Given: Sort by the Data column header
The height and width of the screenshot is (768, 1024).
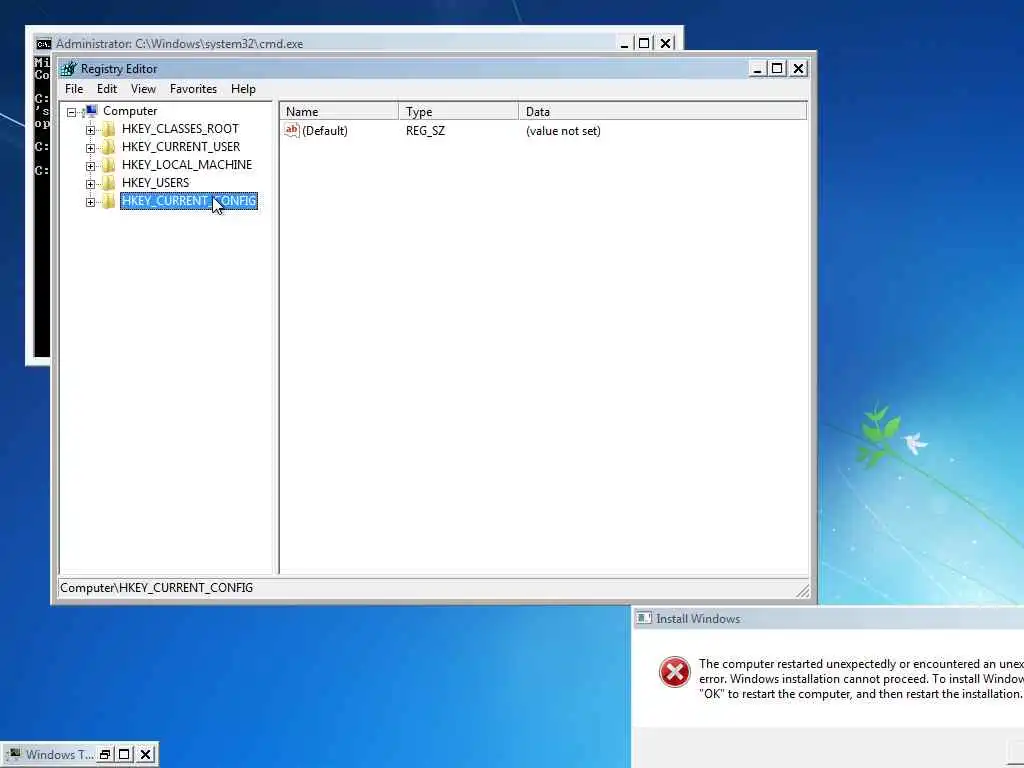Looking at the screenshot, I should 663,112.
